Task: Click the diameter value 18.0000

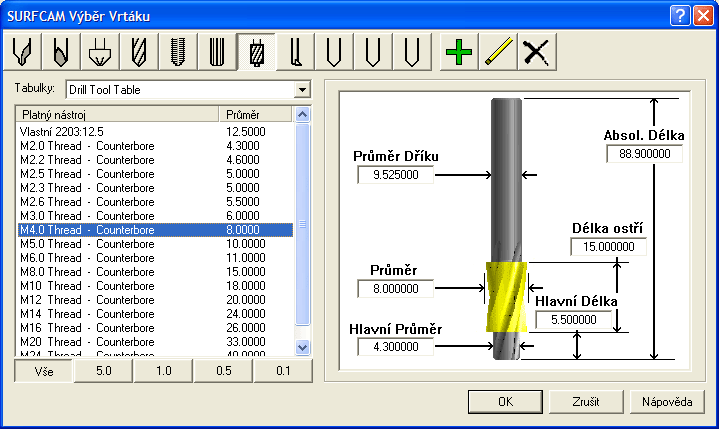Action: pyautogui.click(x=246, y=286)
